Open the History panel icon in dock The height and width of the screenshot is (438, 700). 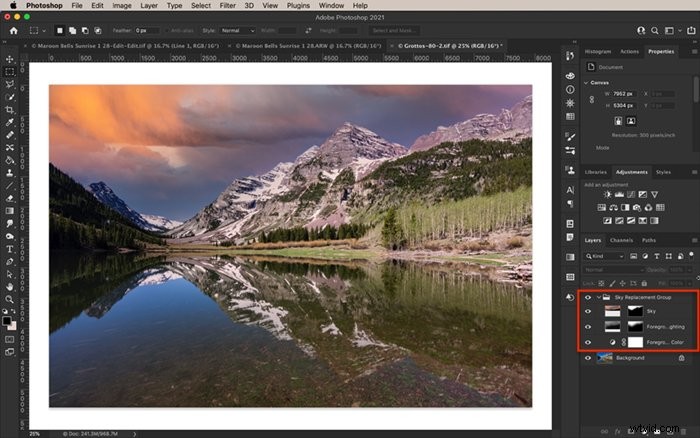coord(570,56)
